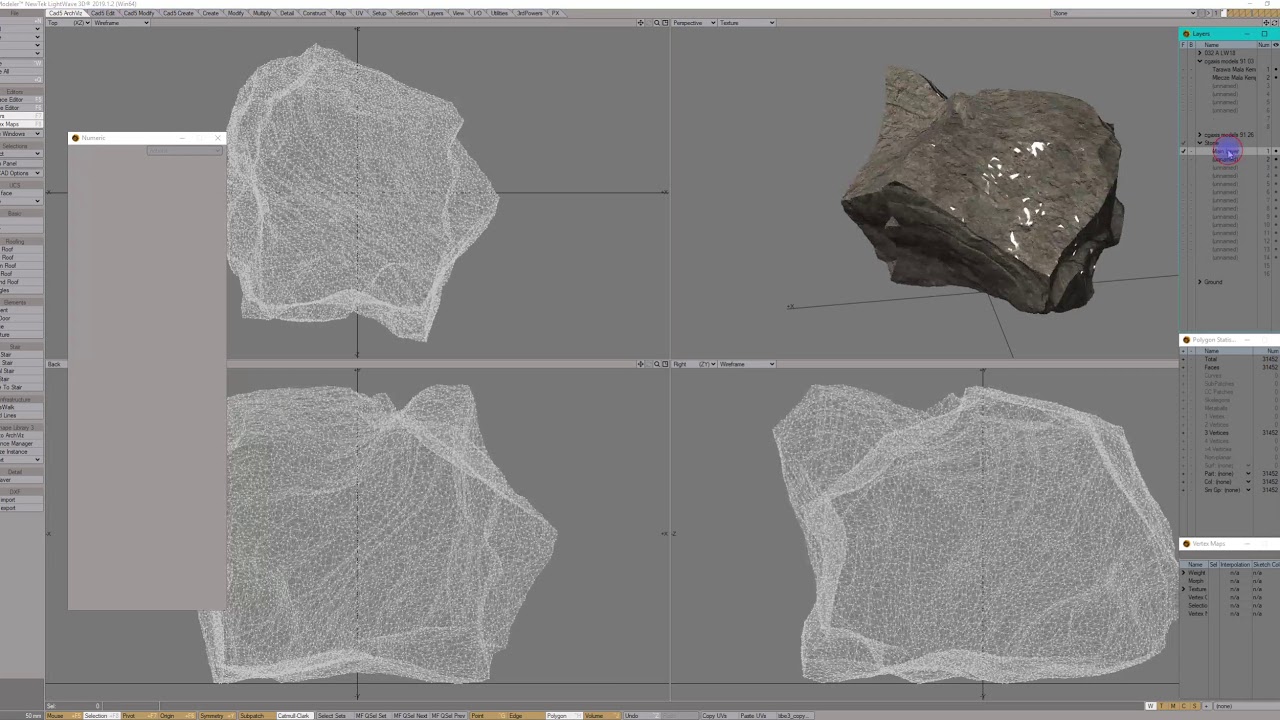Click the move icon of the Back viewport
1280x720 pixels.
[x=640, y=363]
